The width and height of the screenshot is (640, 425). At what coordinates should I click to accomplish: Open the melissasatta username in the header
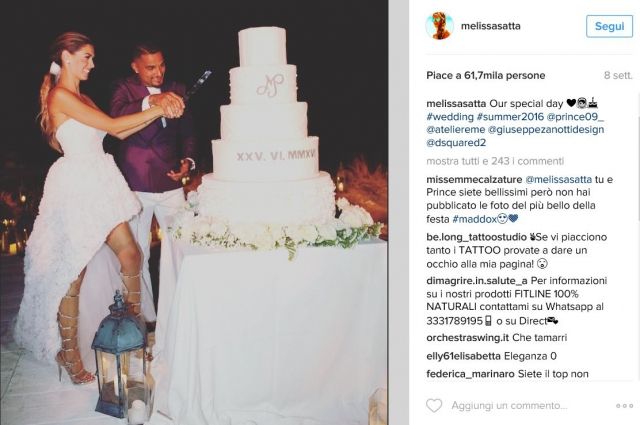pyautogui.click(x=491, y=26)
